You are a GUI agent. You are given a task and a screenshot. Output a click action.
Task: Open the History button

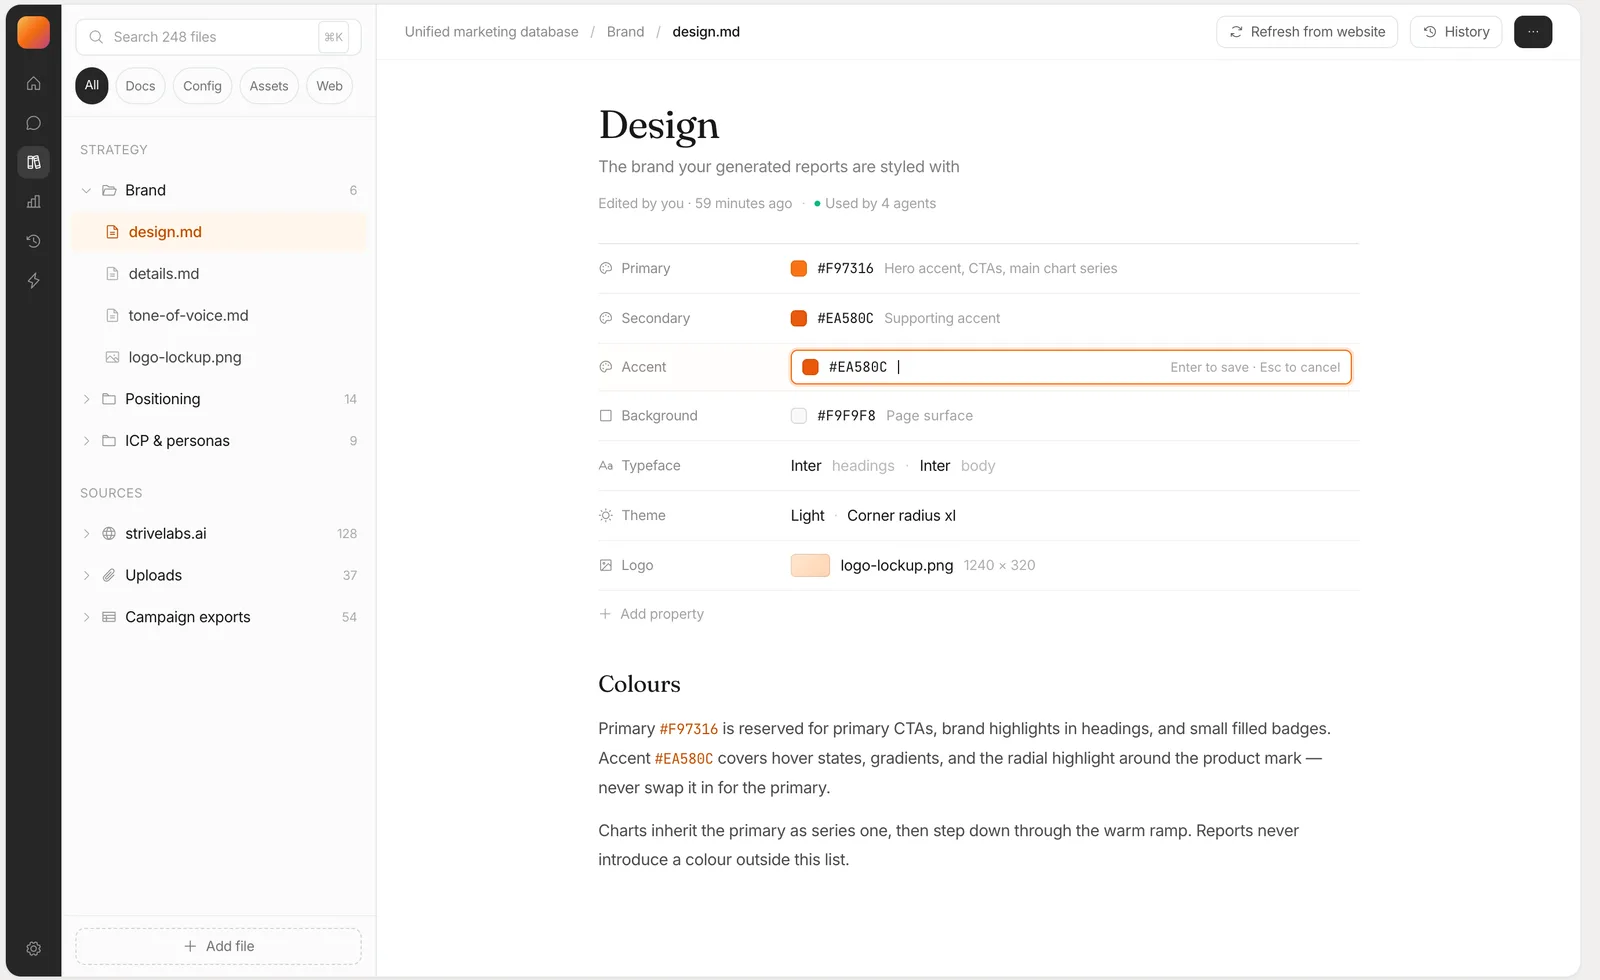(1455, 32)
